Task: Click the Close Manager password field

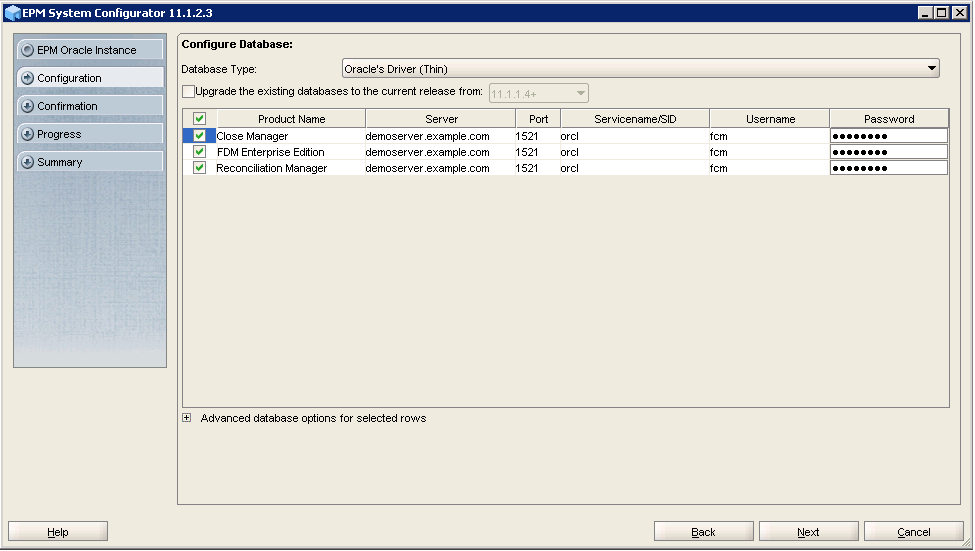Action: pyautogui.click(x=888, y=136)
